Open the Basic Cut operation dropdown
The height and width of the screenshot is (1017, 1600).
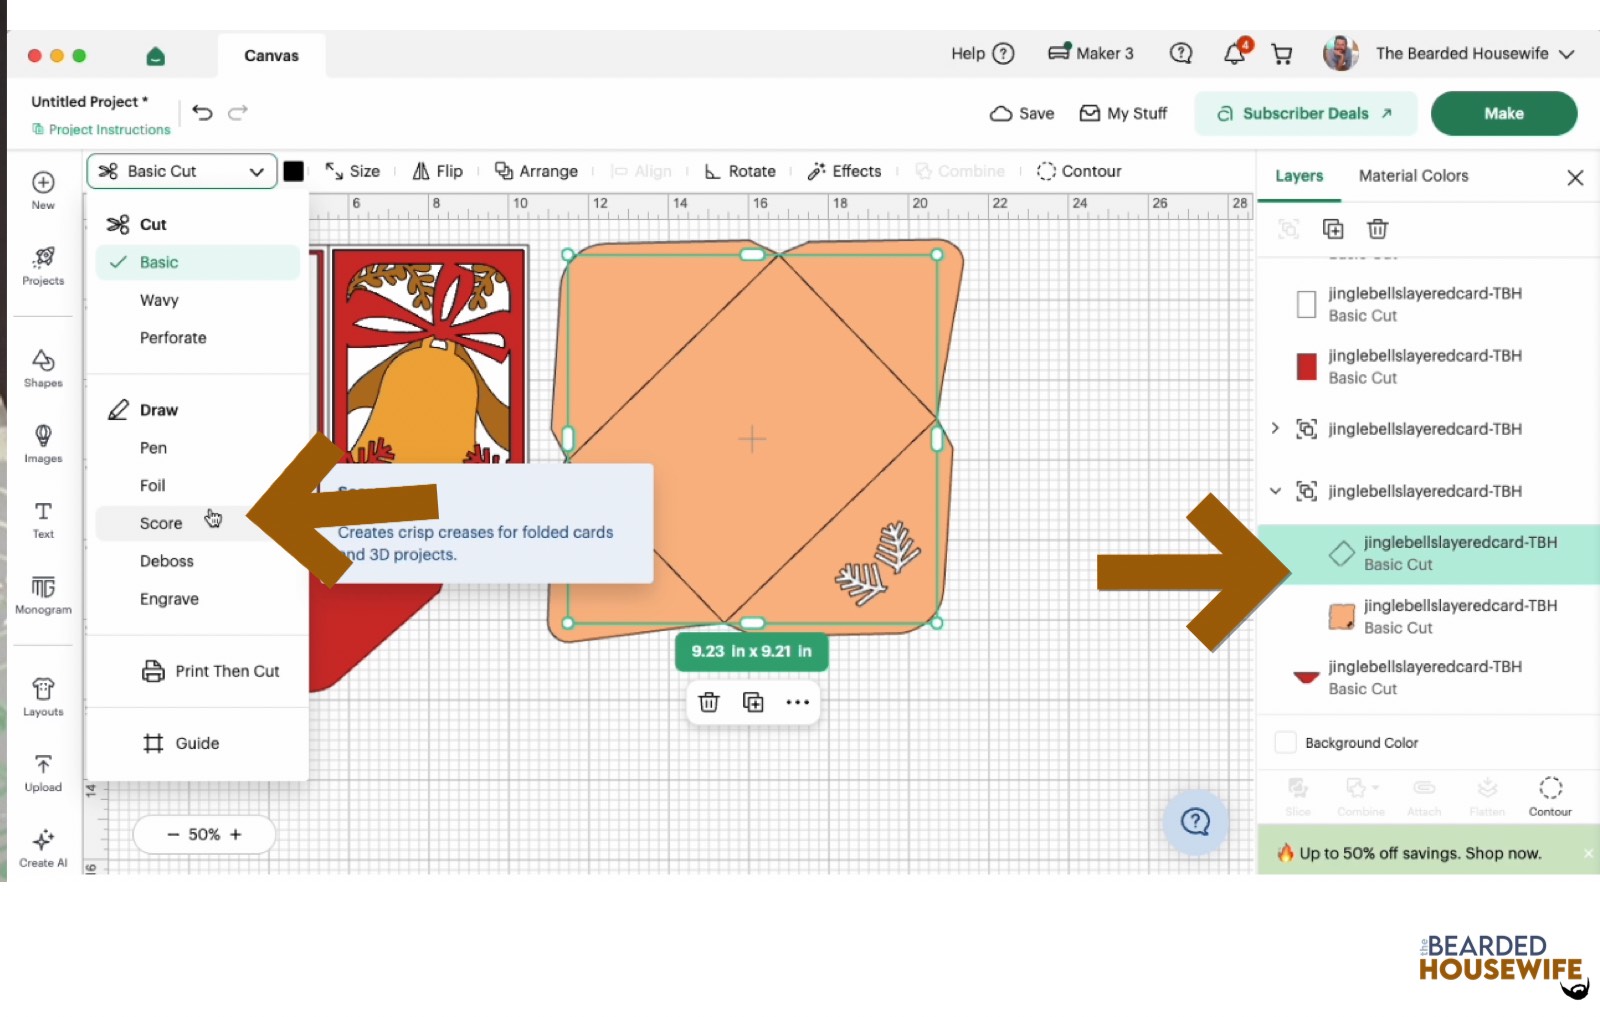click(x=182, y=171)
